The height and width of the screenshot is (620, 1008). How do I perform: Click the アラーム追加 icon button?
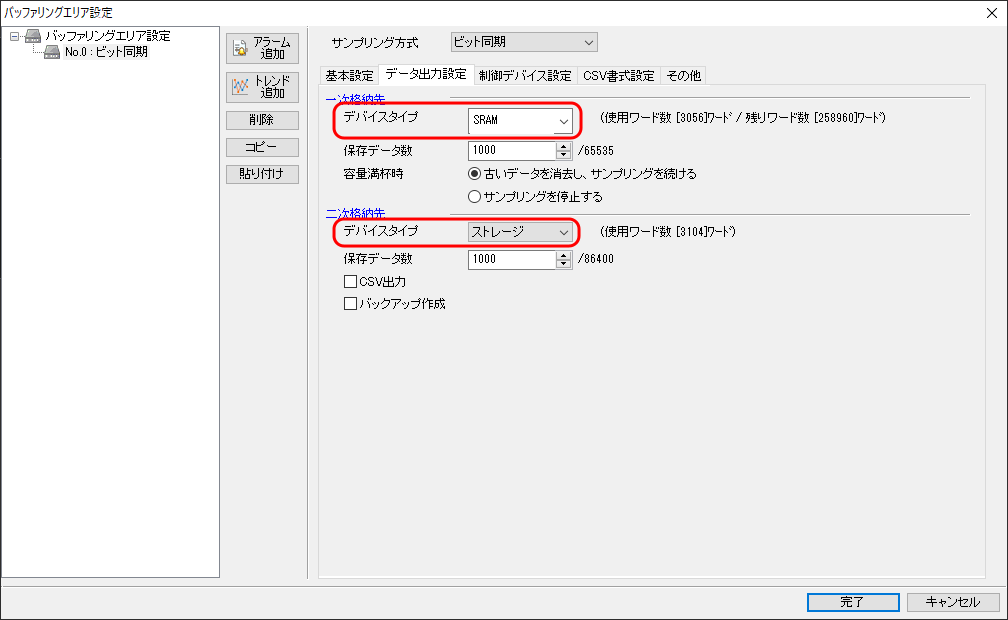coord(262,48)
